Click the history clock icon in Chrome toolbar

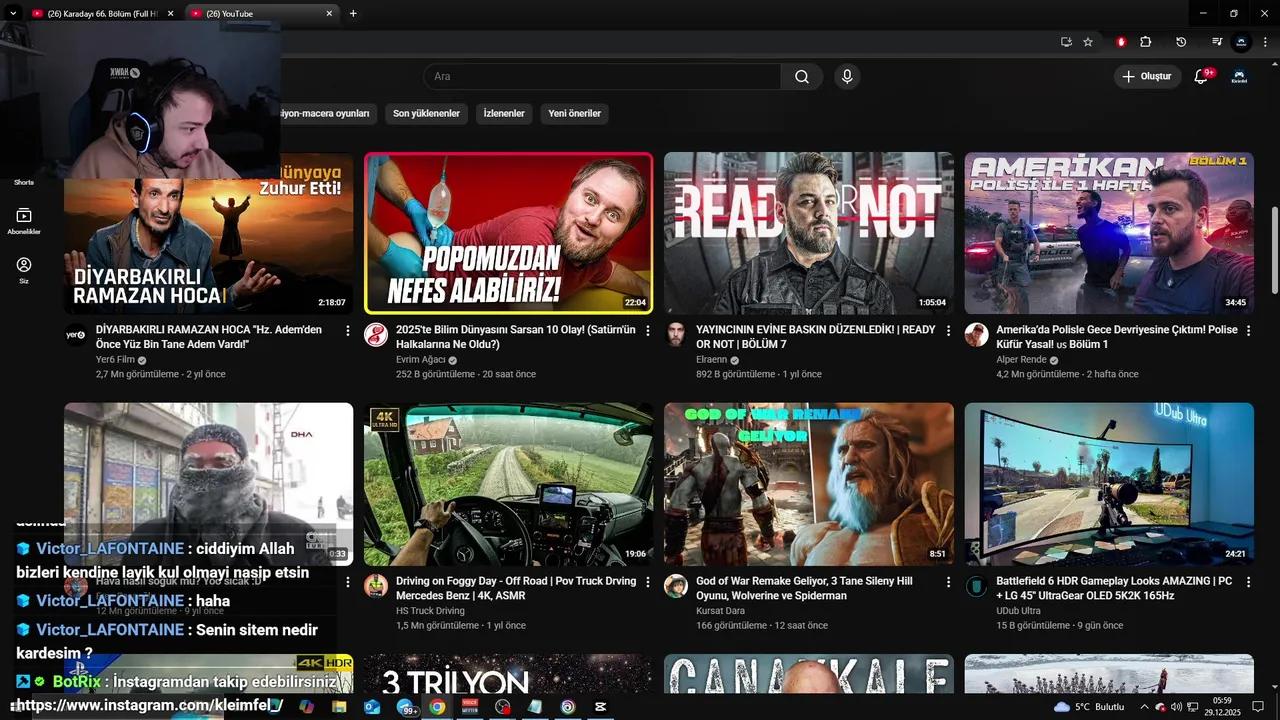1181,42
